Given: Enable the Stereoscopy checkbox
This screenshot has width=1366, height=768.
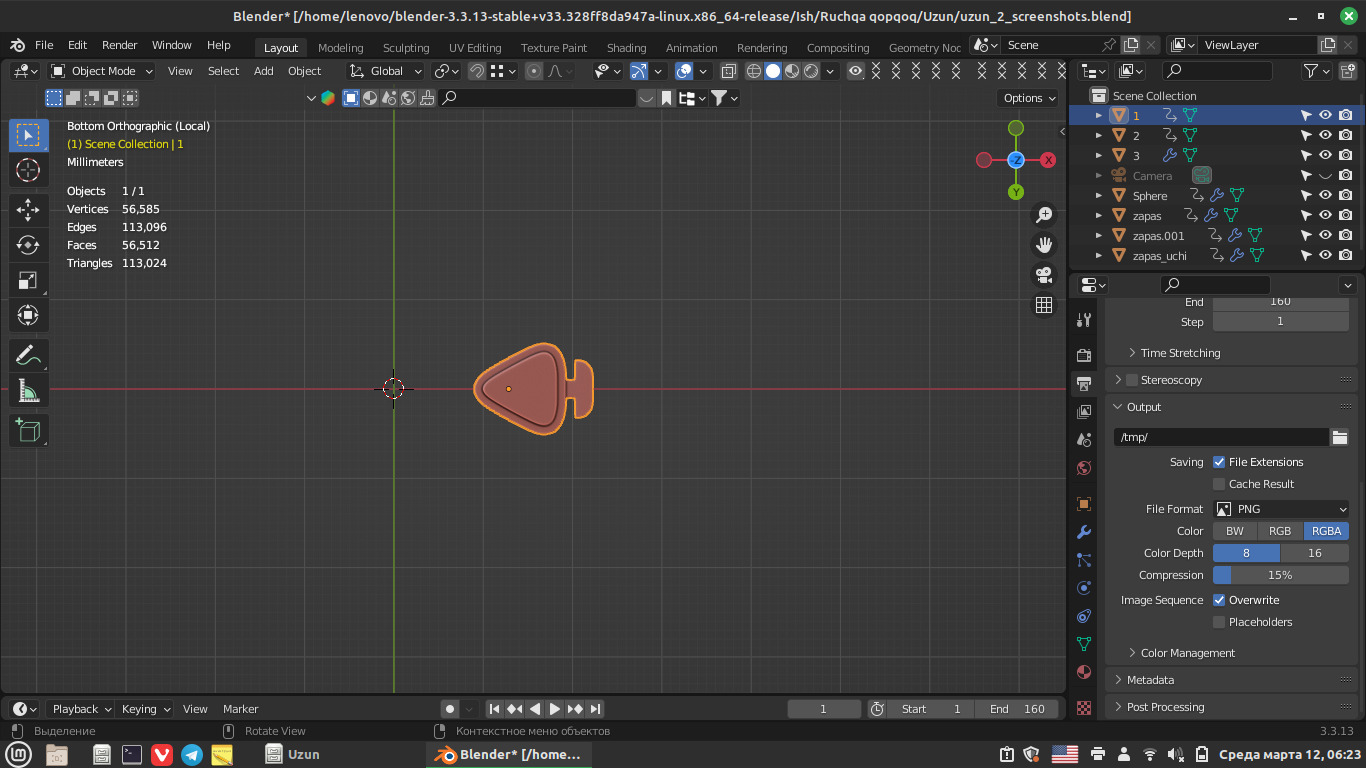Looking at the screenshot, I should point(1132,380).
